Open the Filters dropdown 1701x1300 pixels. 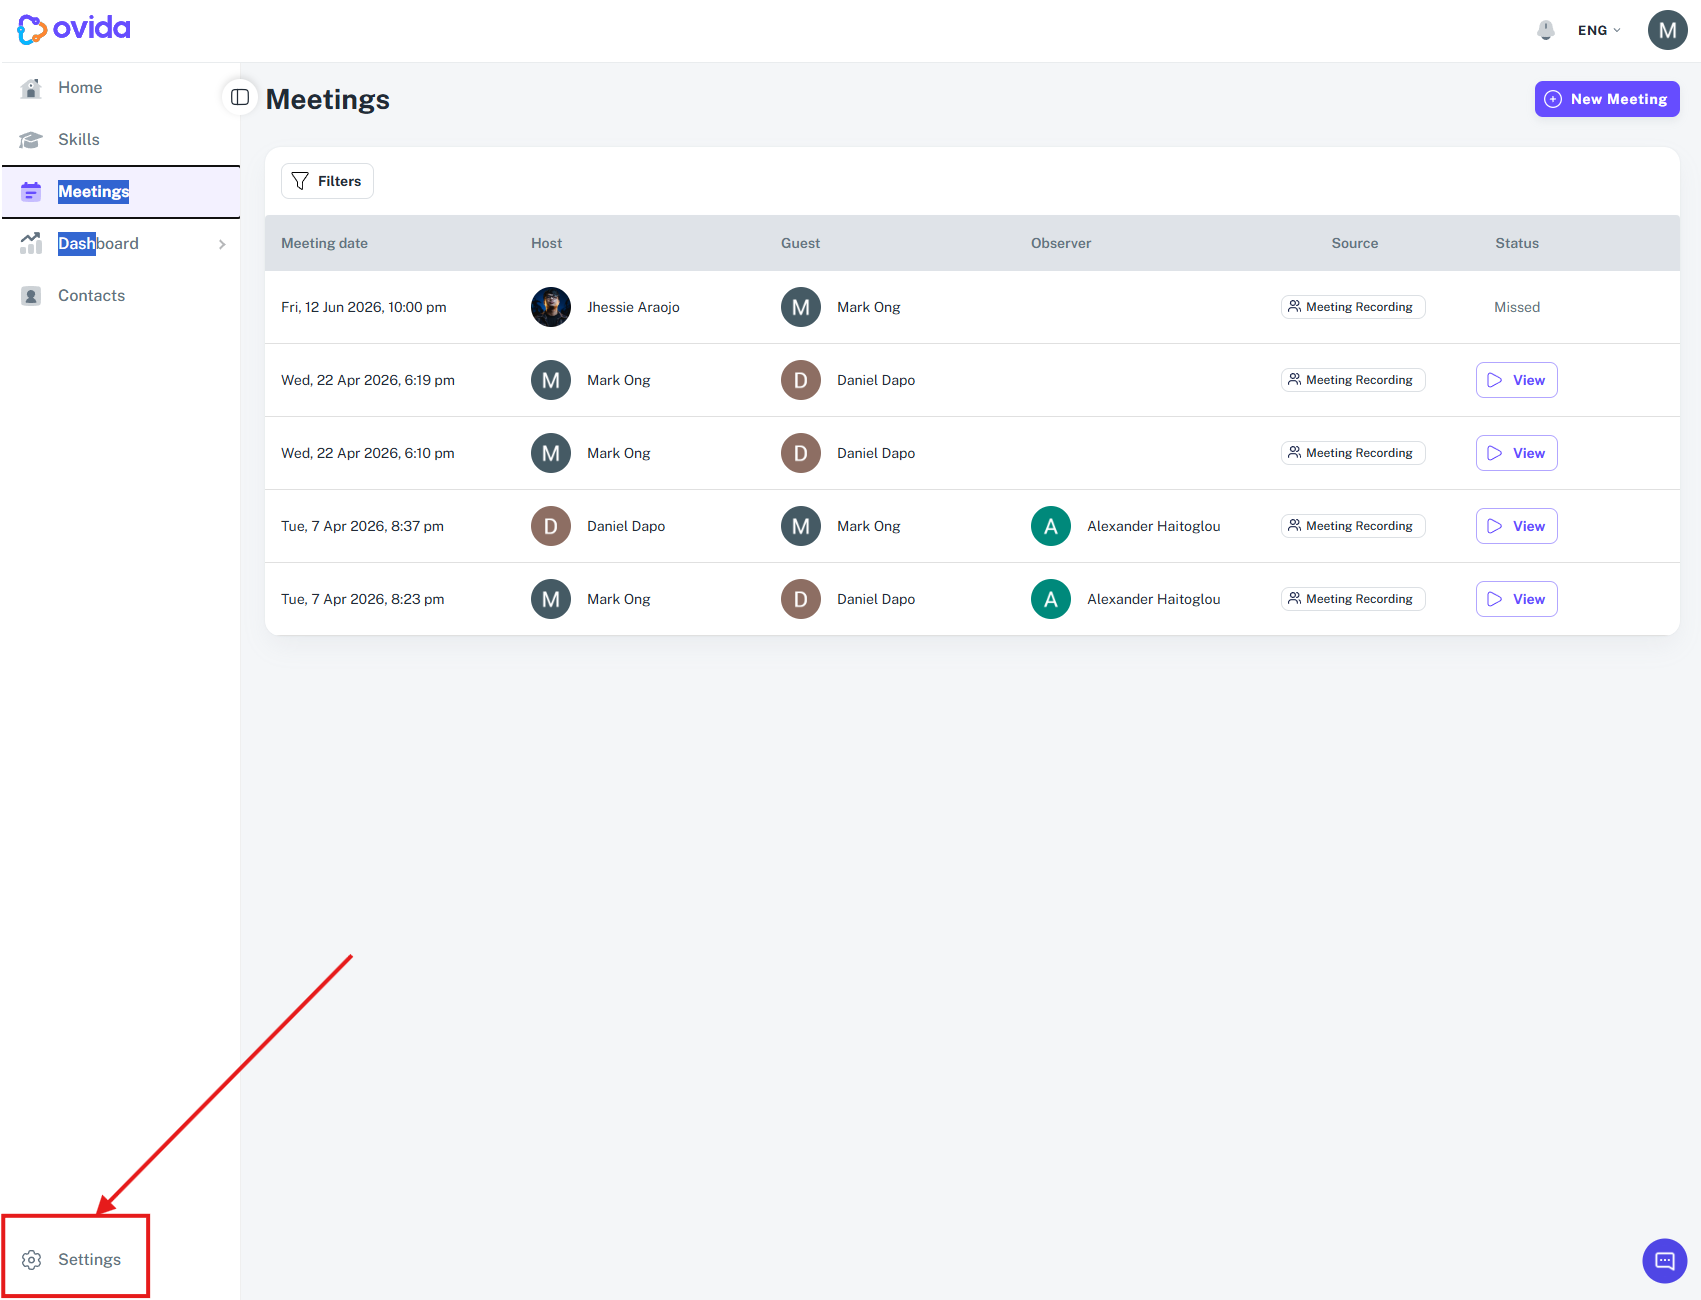[x=327, y=181]
